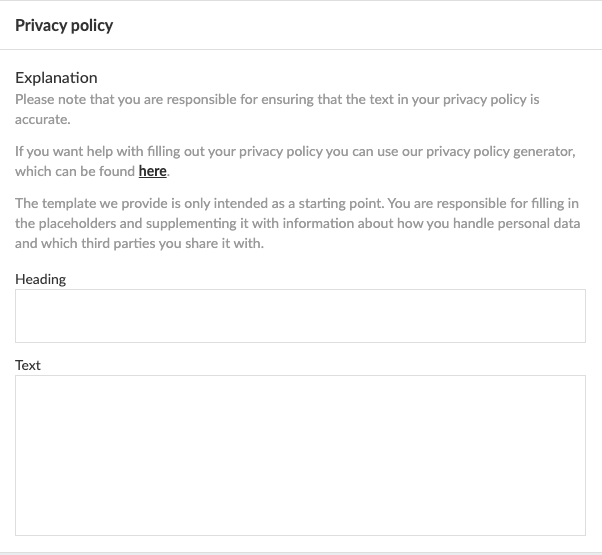Focus the large Text area box
The height and width of the screenshot is (555, 602).
pos(300,455)
